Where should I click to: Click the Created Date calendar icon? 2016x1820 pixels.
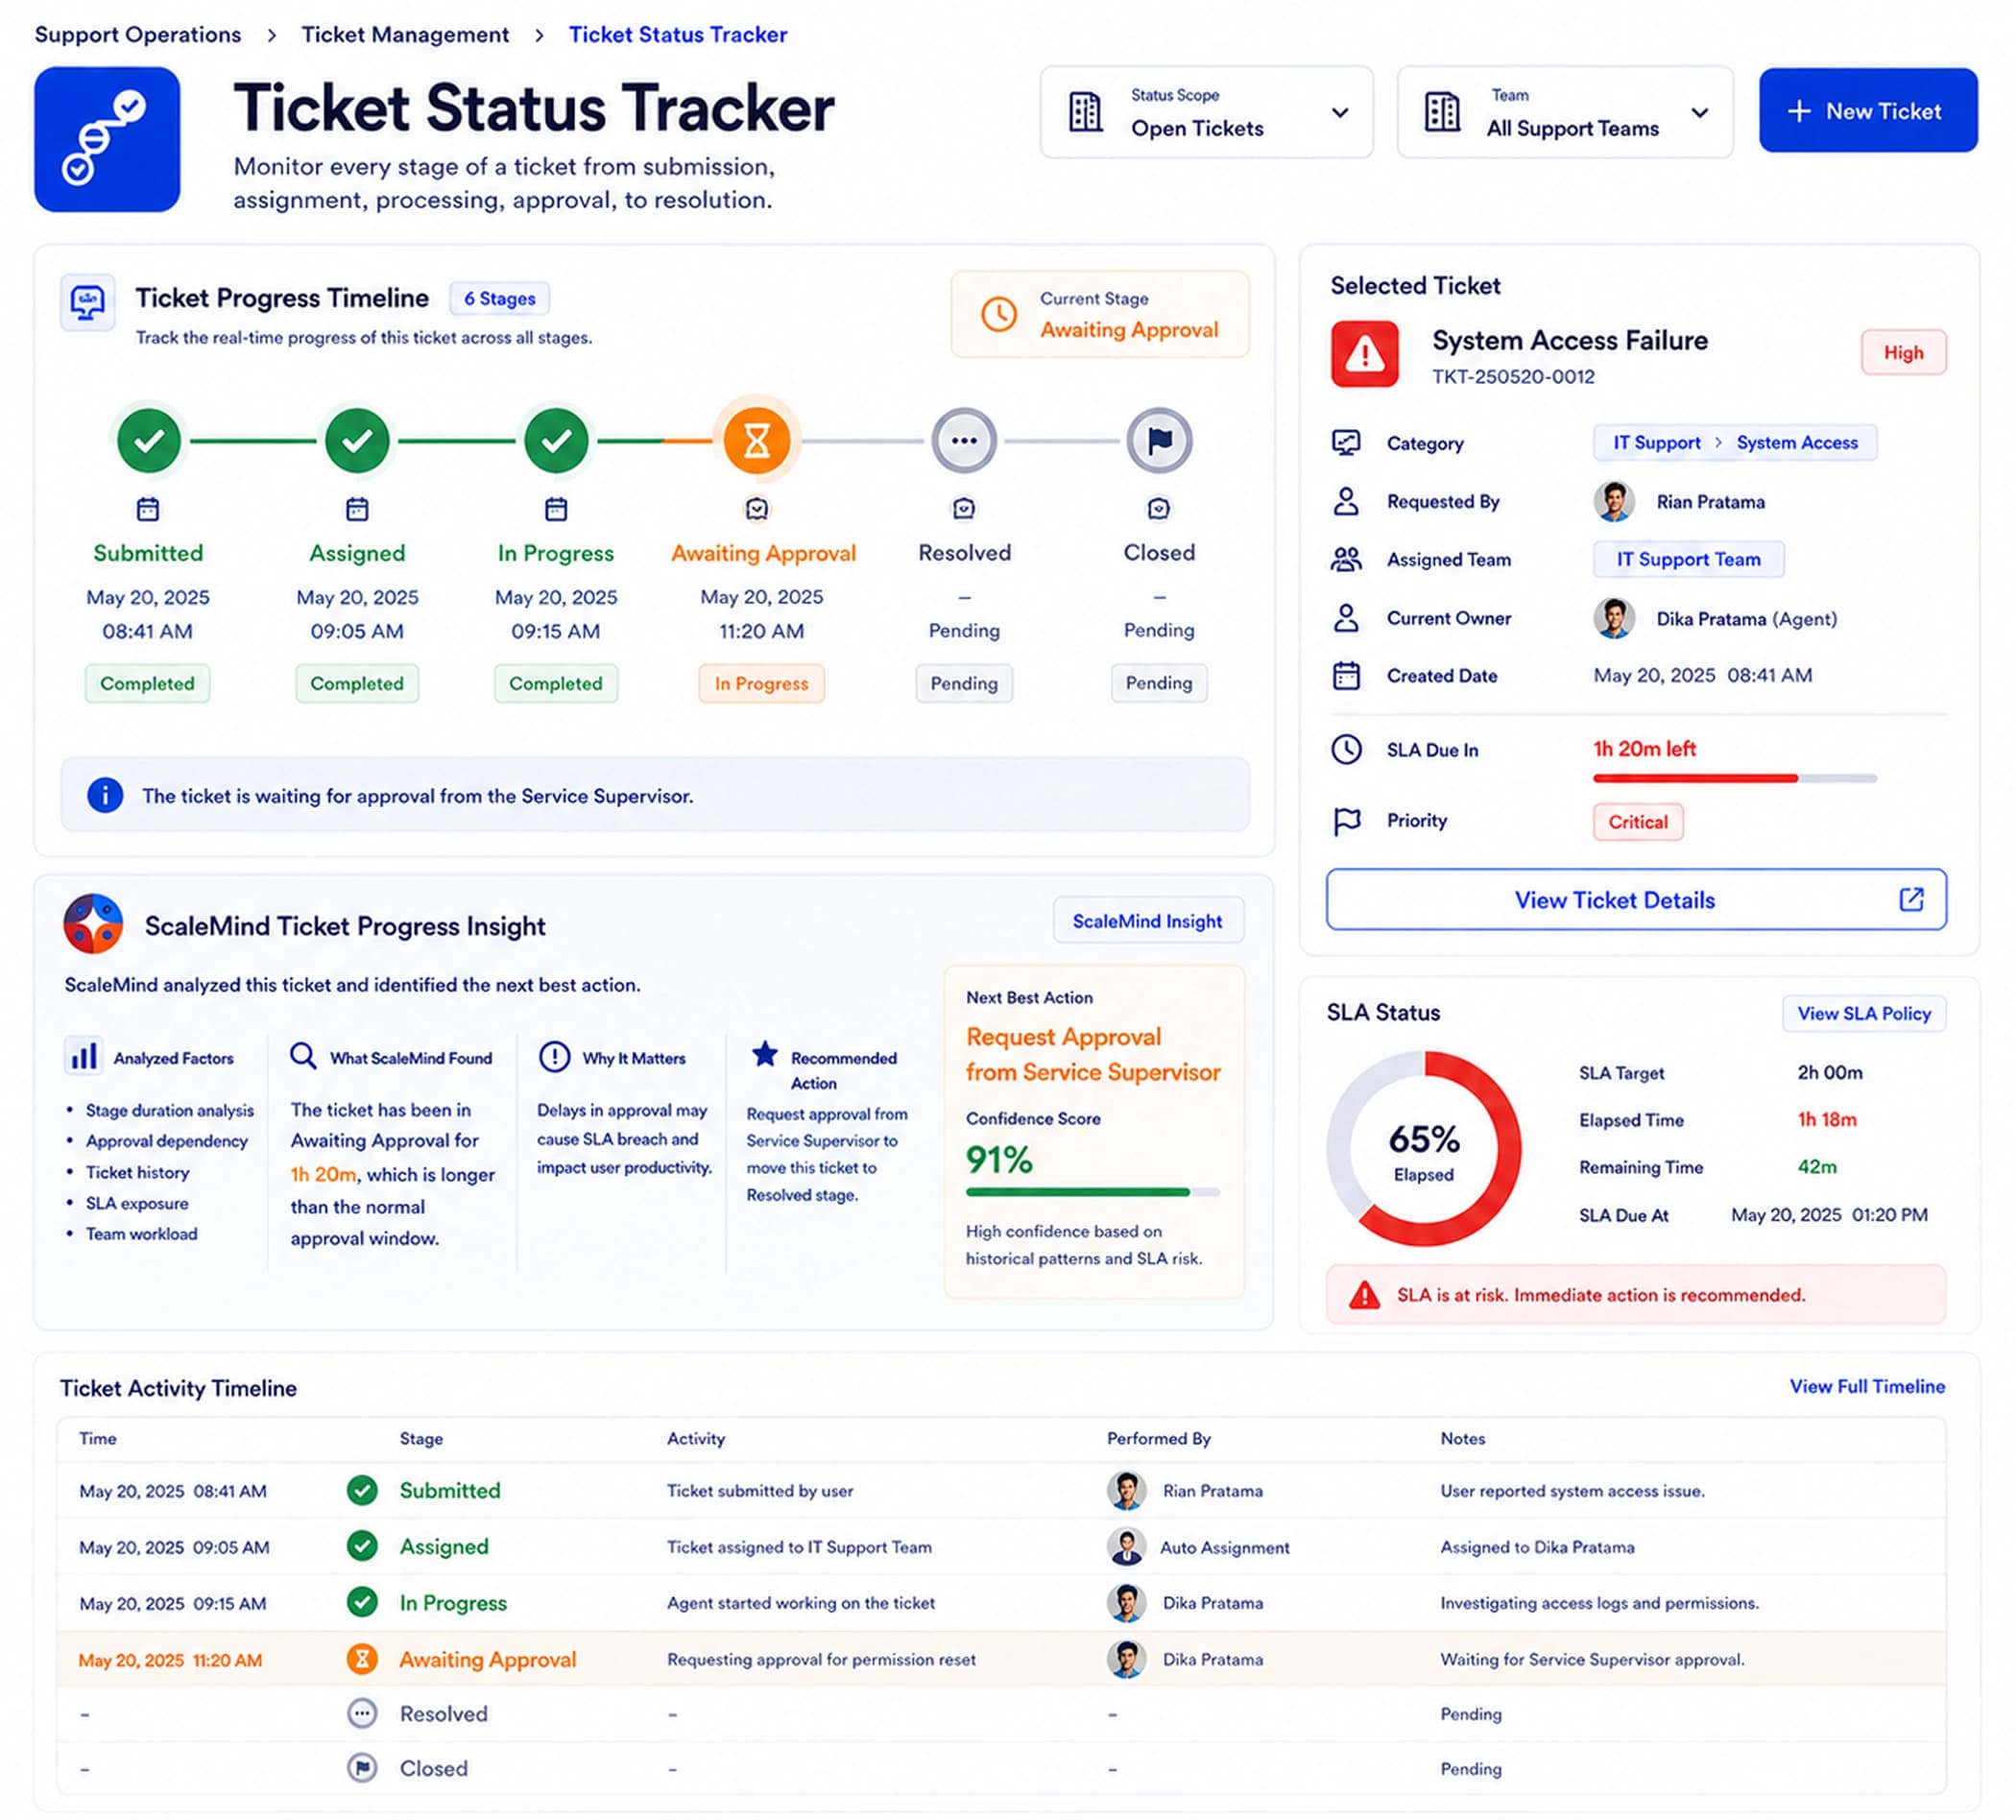click(1346, 676)
